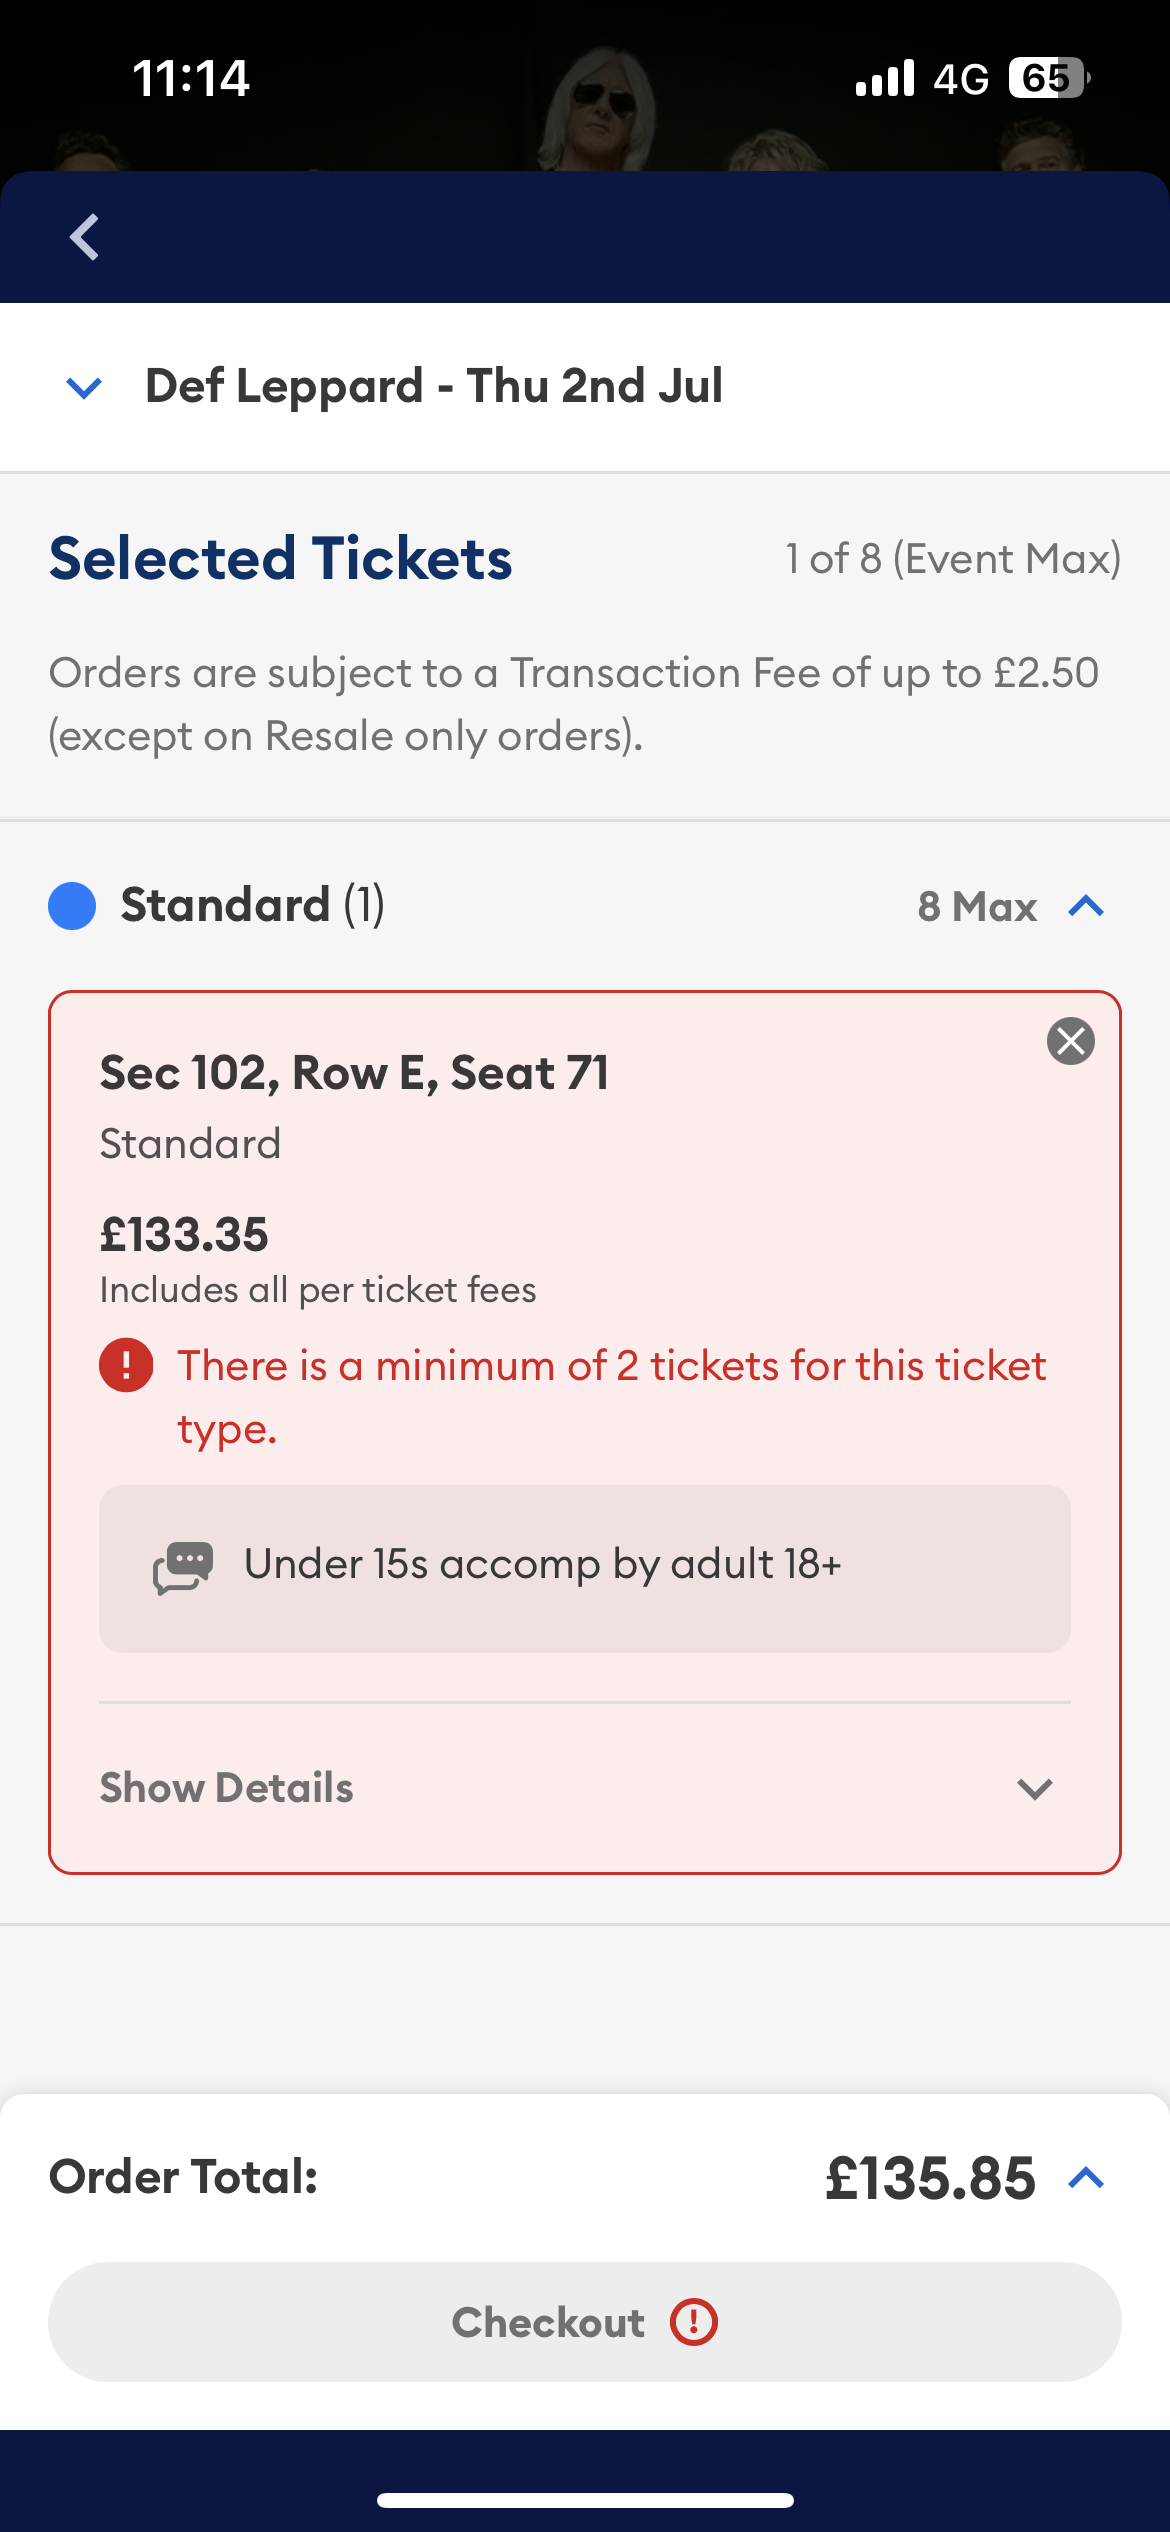Tap the red minimum tickets warning icon
The width and height of the screenshot is (1170, 2532).
(126, 1365)
